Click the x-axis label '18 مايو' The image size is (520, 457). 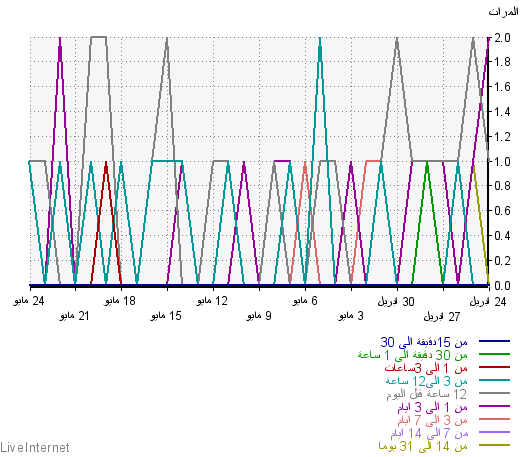click(x=120, y=301)
